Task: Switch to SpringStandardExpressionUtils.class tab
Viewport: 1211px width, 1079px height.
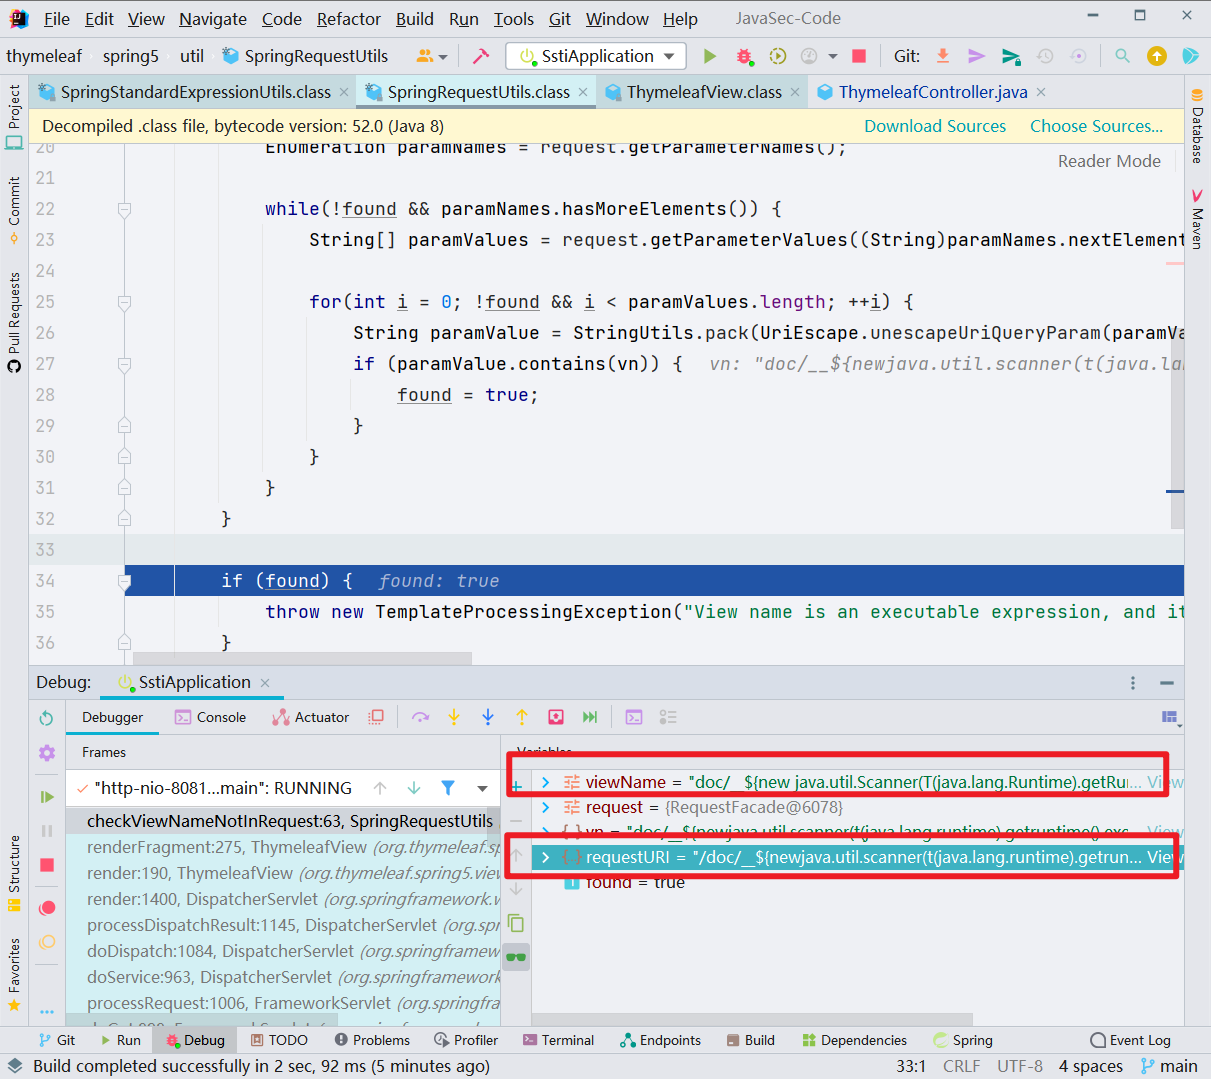Action: tap(195, 92)
